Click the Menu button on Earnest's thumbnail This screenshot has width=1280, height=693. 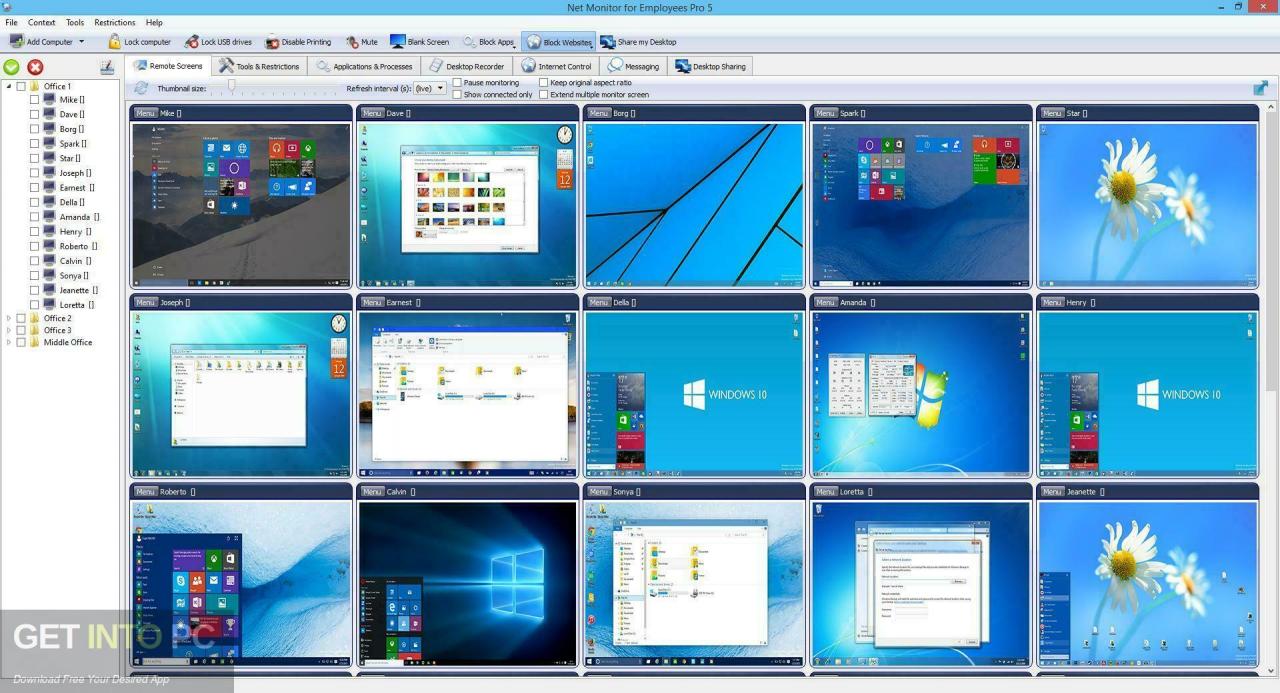point(372,302)
